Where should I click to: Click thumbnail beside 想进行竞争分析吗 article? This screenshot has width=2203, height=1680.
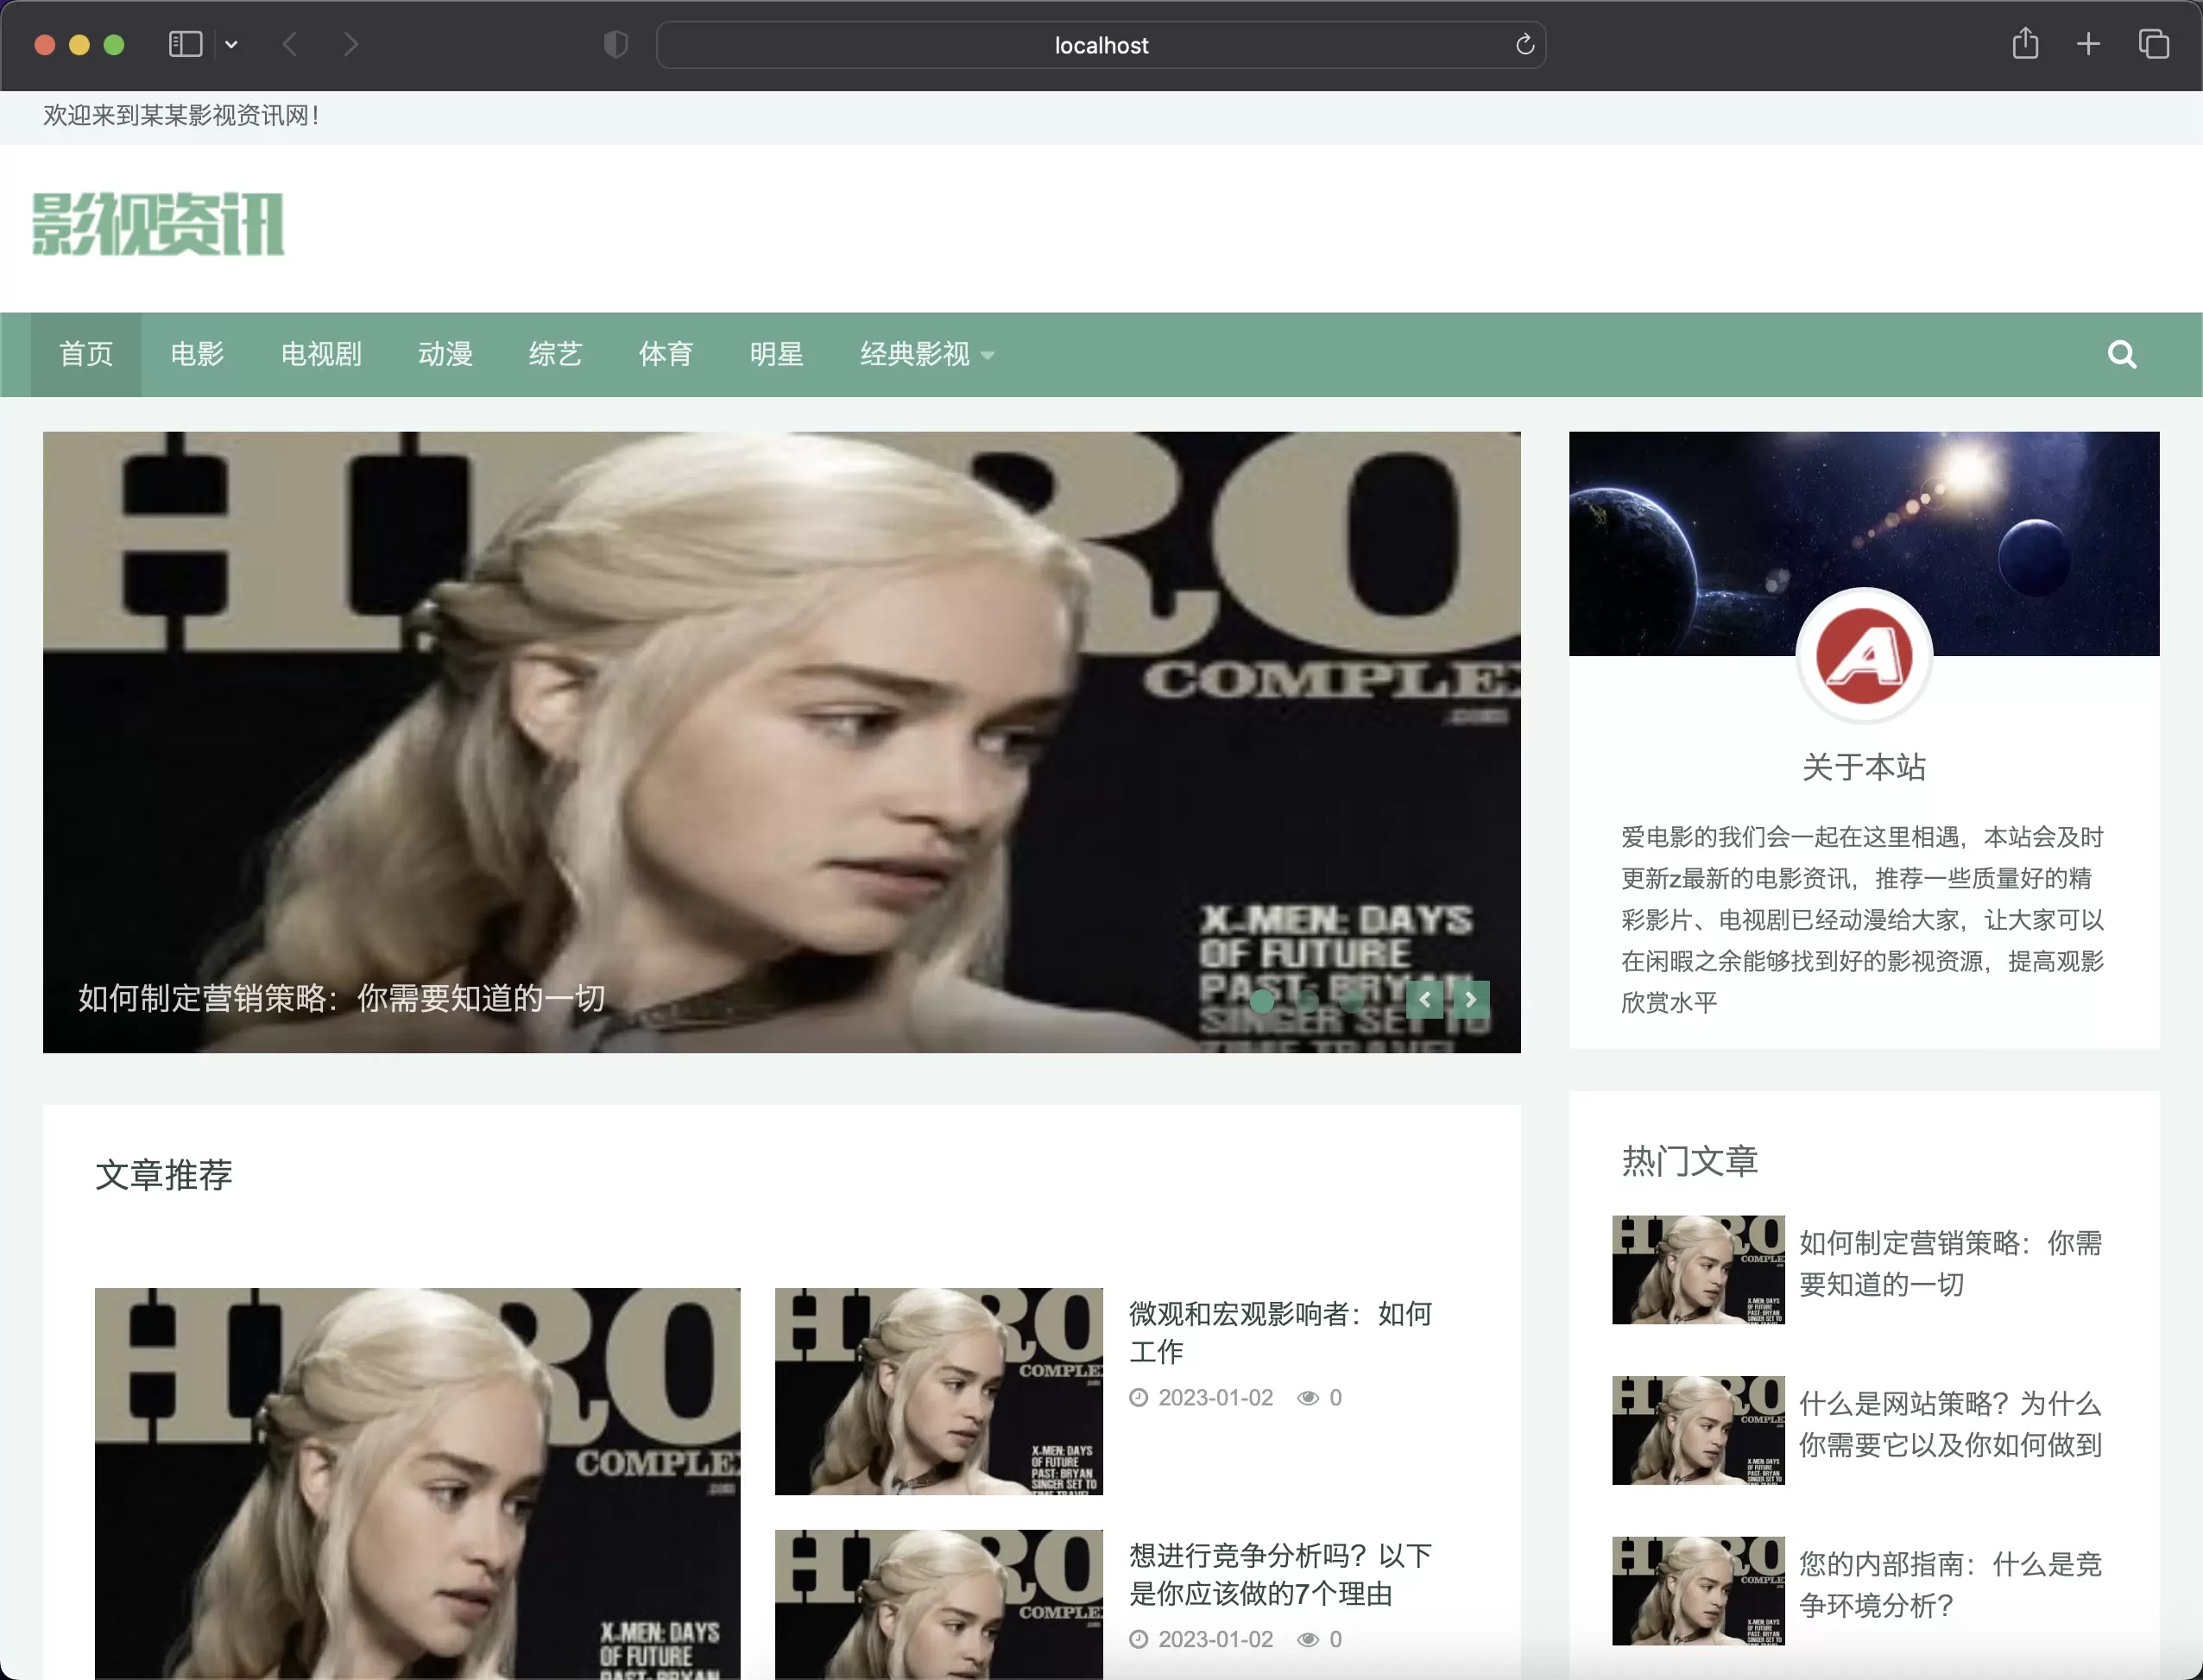click(939, 1604)
